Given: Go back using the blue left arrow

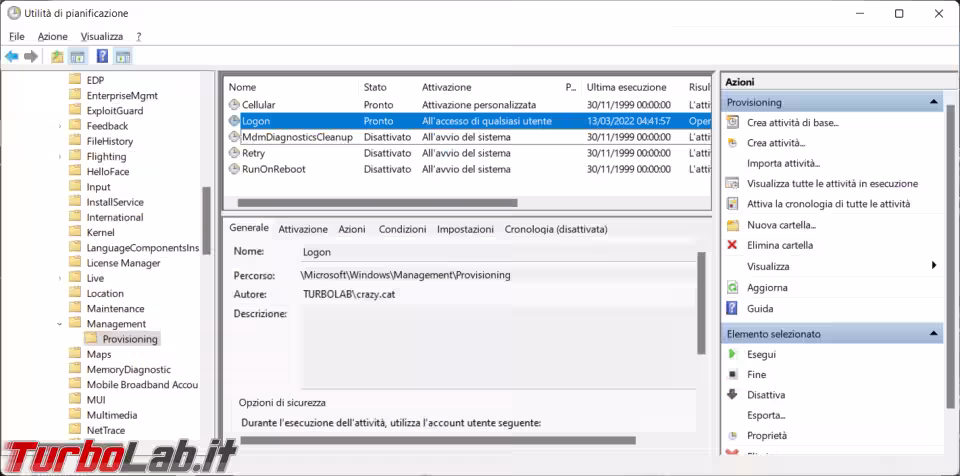Looking at the screenshot, I should [x=12, y=57].
